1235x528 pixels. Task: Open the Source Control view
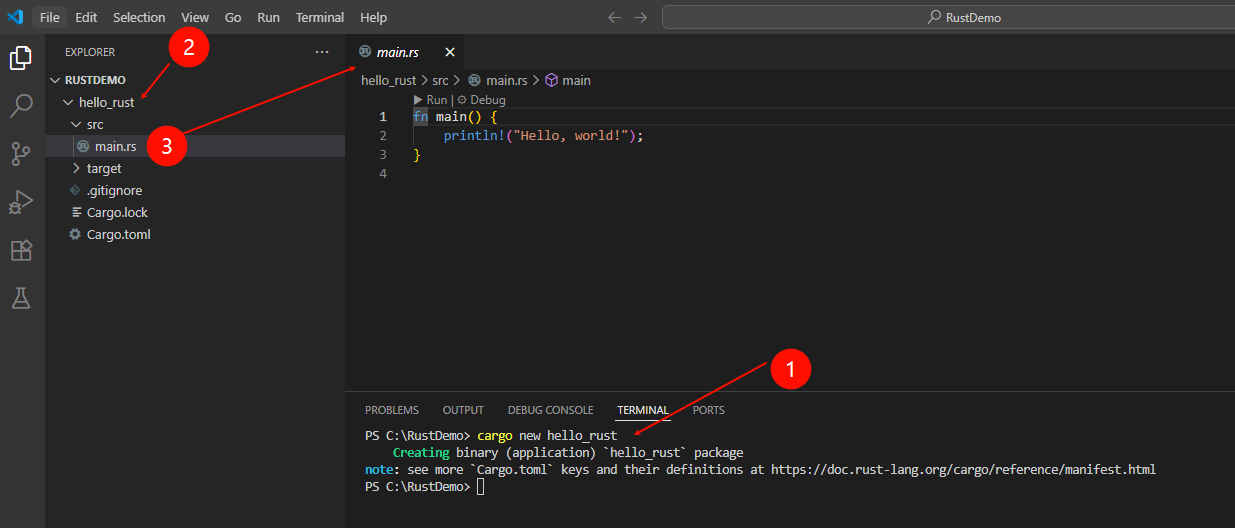(x=21, y=154)
